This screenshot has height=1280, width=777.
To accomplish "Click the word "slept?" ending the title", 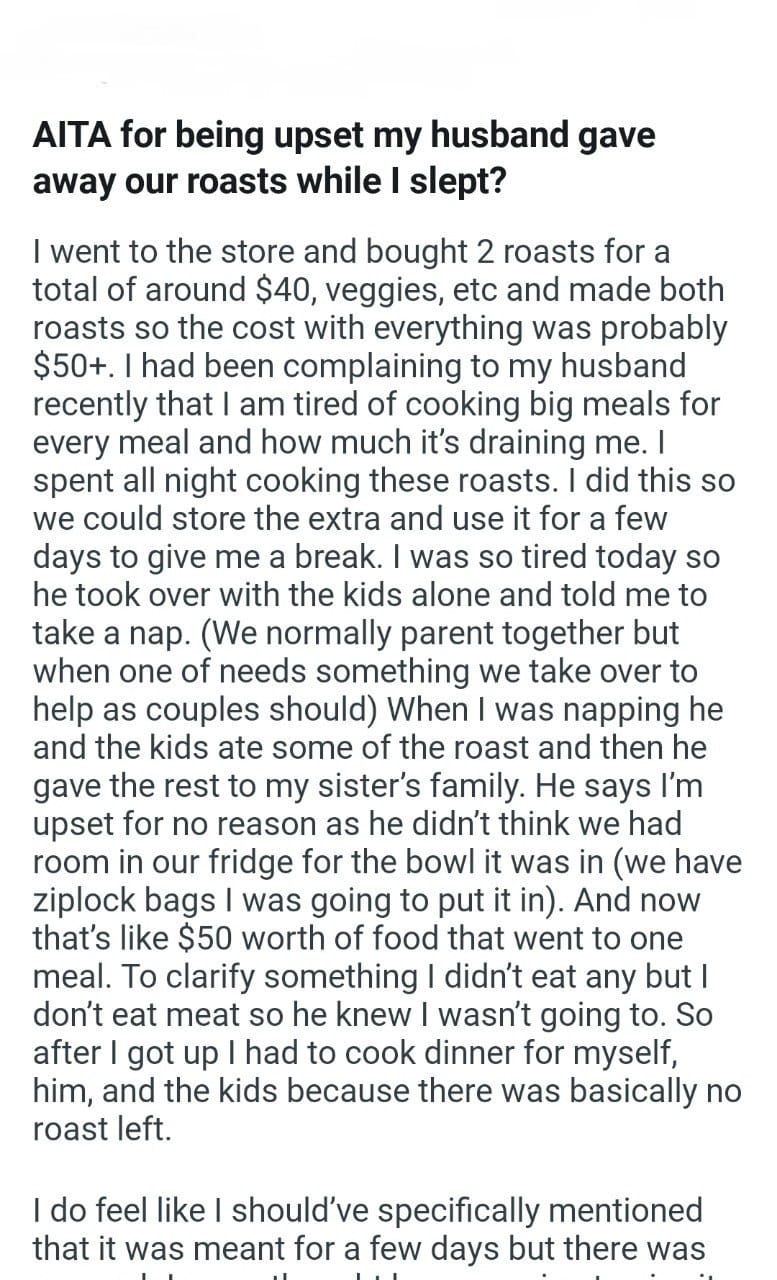I will [x=446, y=181].
